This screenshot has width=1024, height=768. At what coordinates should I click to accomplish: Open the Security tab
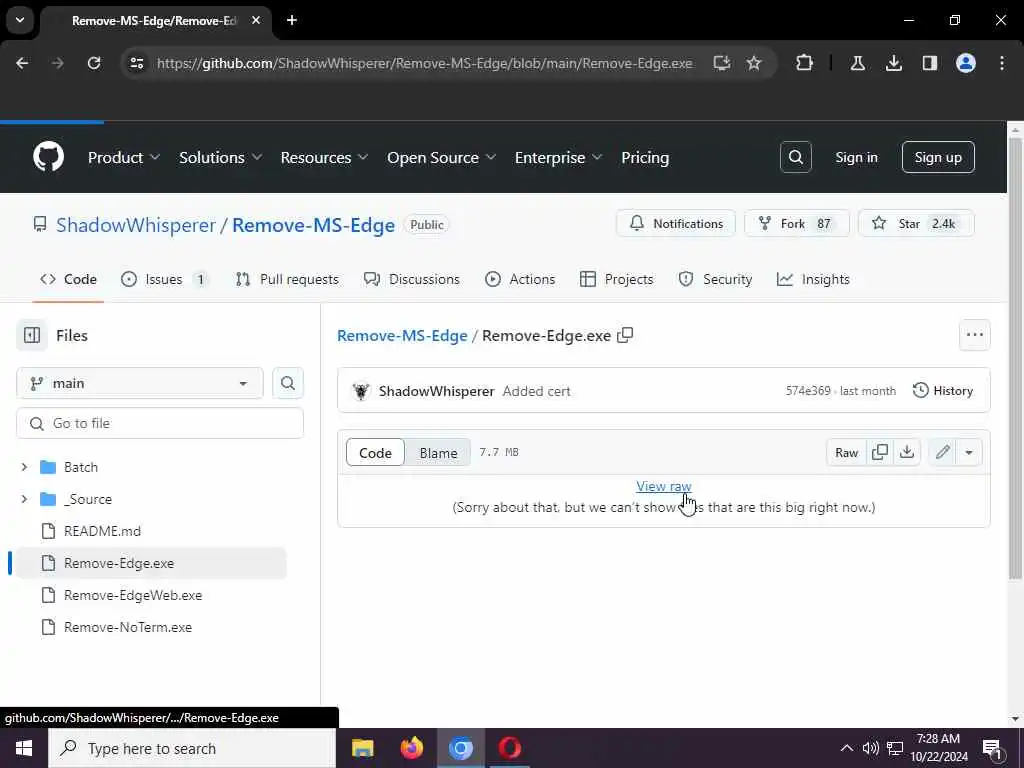715,280
